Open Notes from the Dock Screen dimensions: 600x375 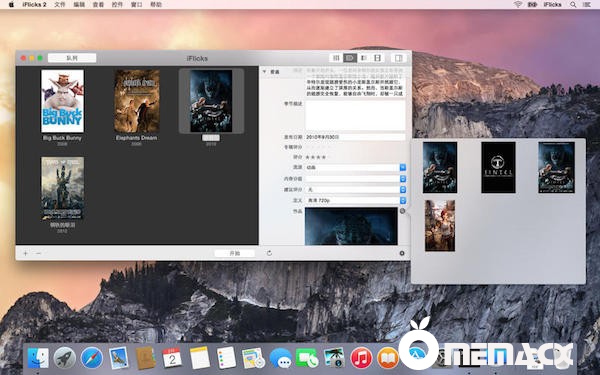click(x=200, y=358)
